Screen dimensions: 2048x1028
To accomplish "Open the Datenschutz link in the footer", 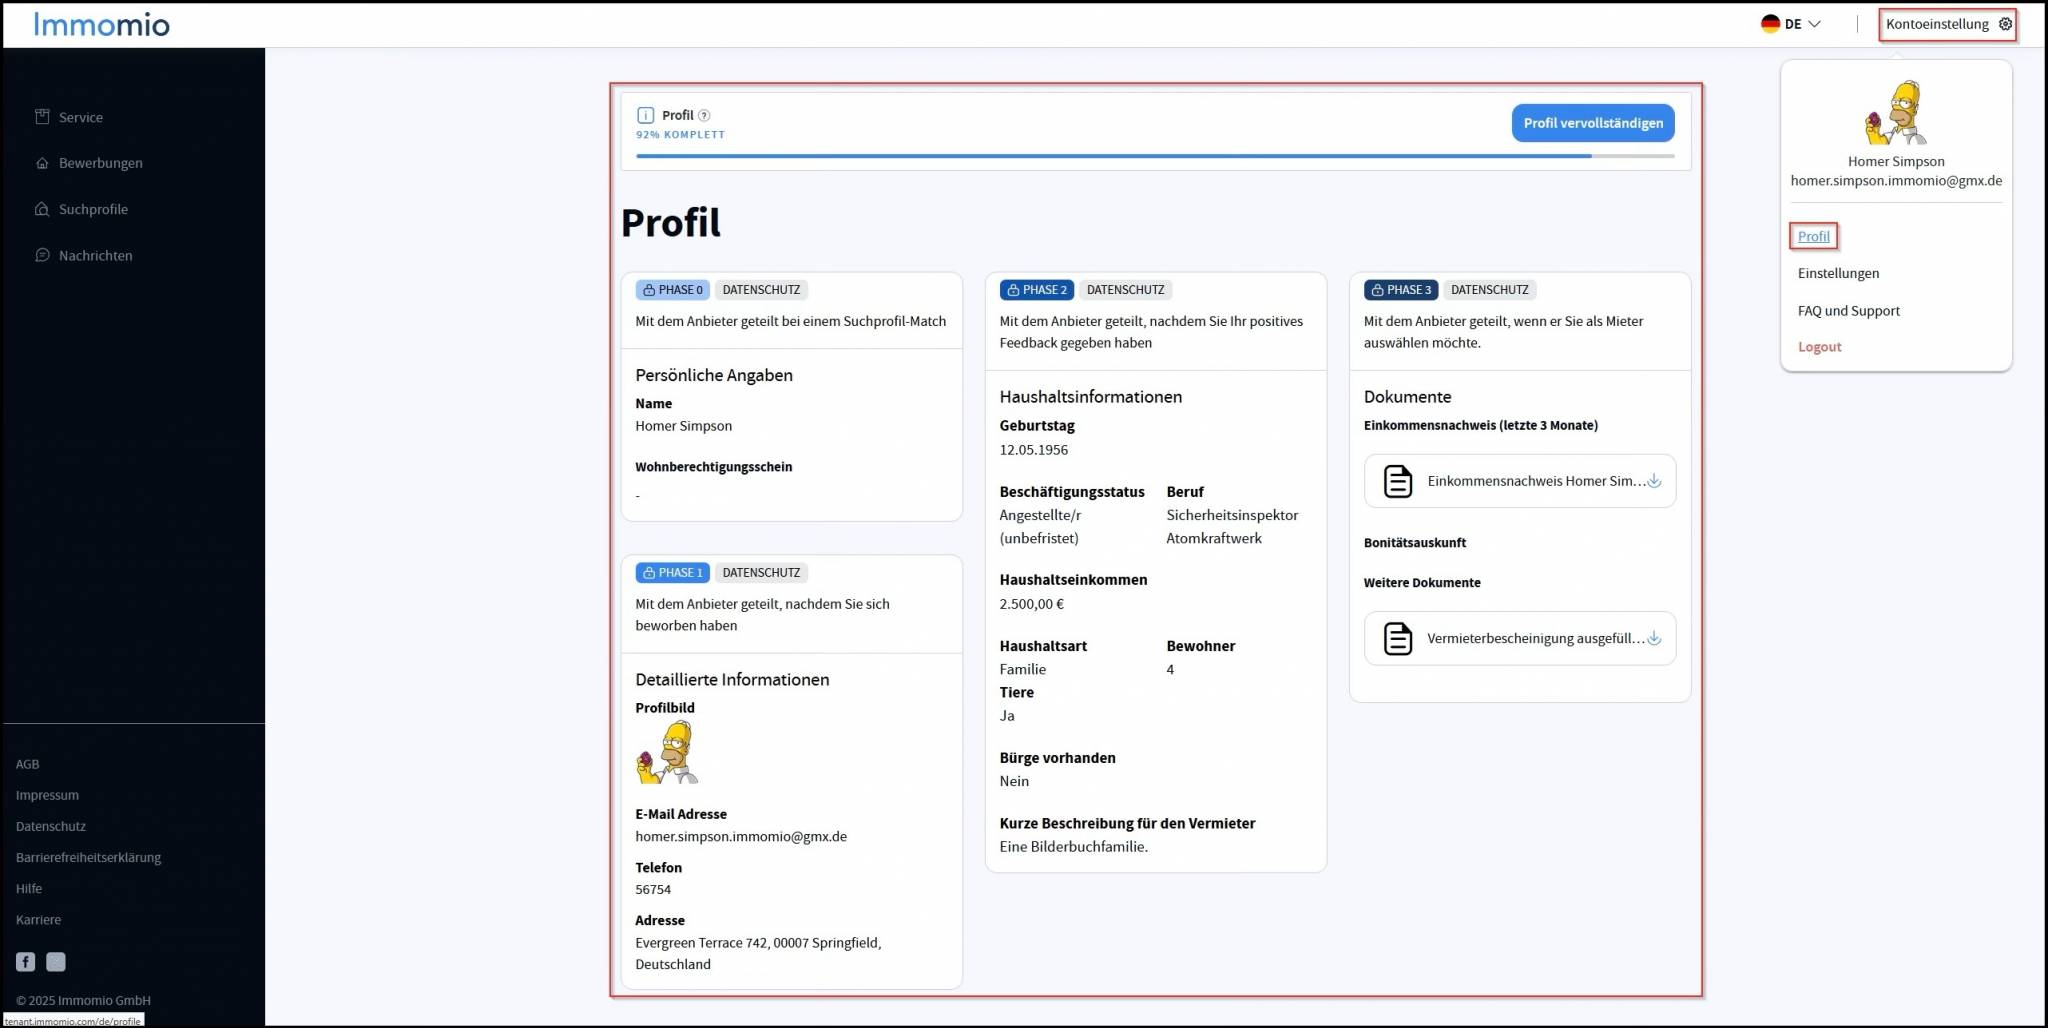I will 51,826.
